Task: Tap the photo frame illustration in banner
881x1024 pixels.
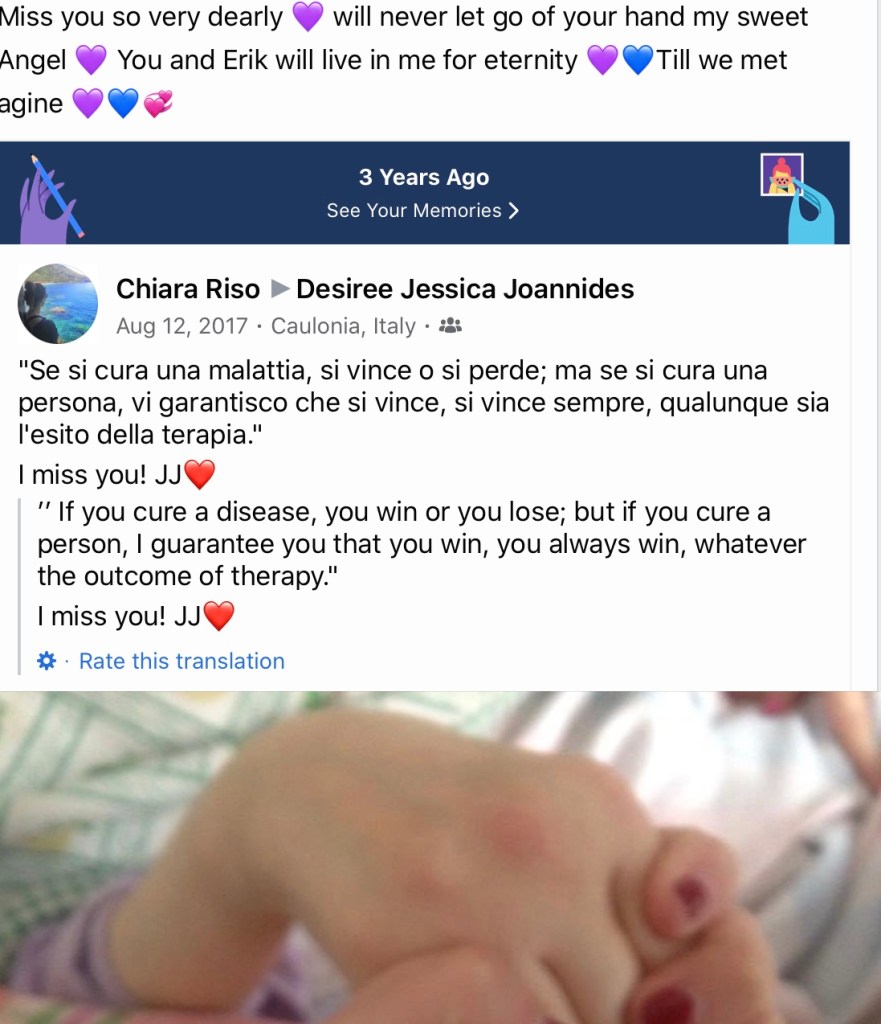Action: (797, 198)
